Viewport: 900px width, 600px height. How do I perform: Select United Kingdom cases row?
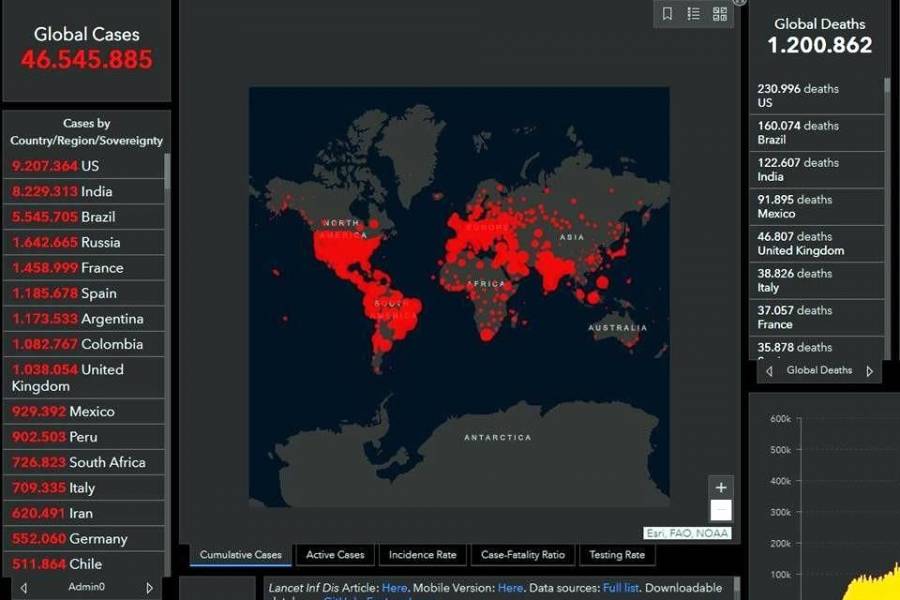(84, 377)
